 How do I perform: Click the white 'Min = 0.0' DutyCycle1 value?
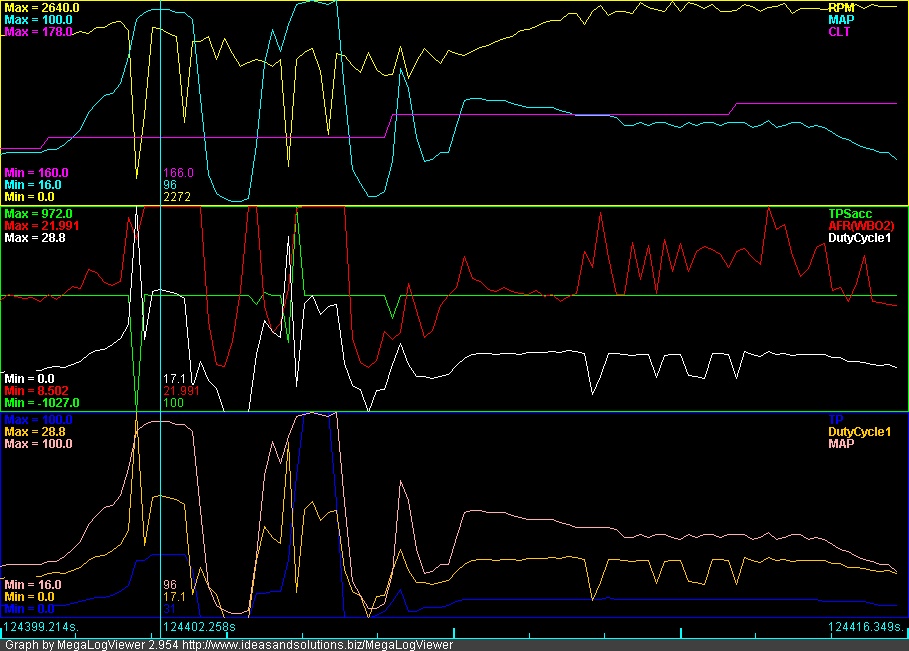coord(29,379)
